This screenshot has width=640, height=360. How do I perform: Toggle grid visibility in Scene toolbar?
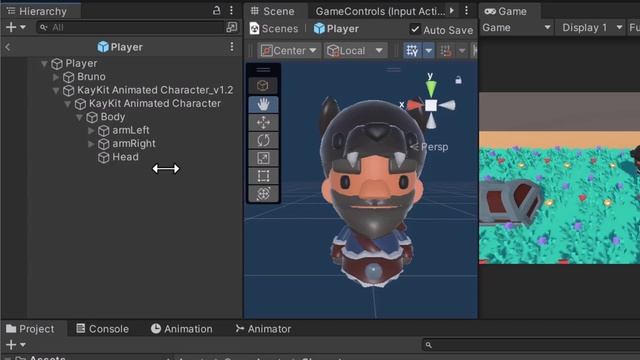point(412,51)
